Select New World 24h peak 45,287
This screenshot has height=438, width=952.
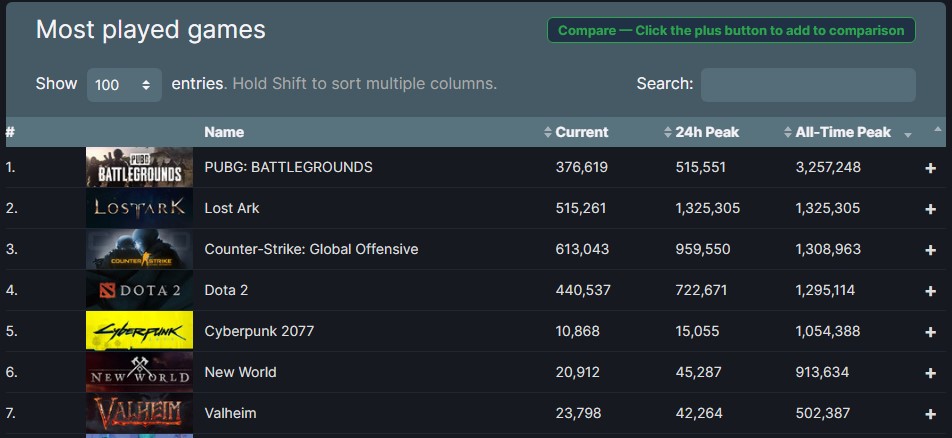coord(698,372)
